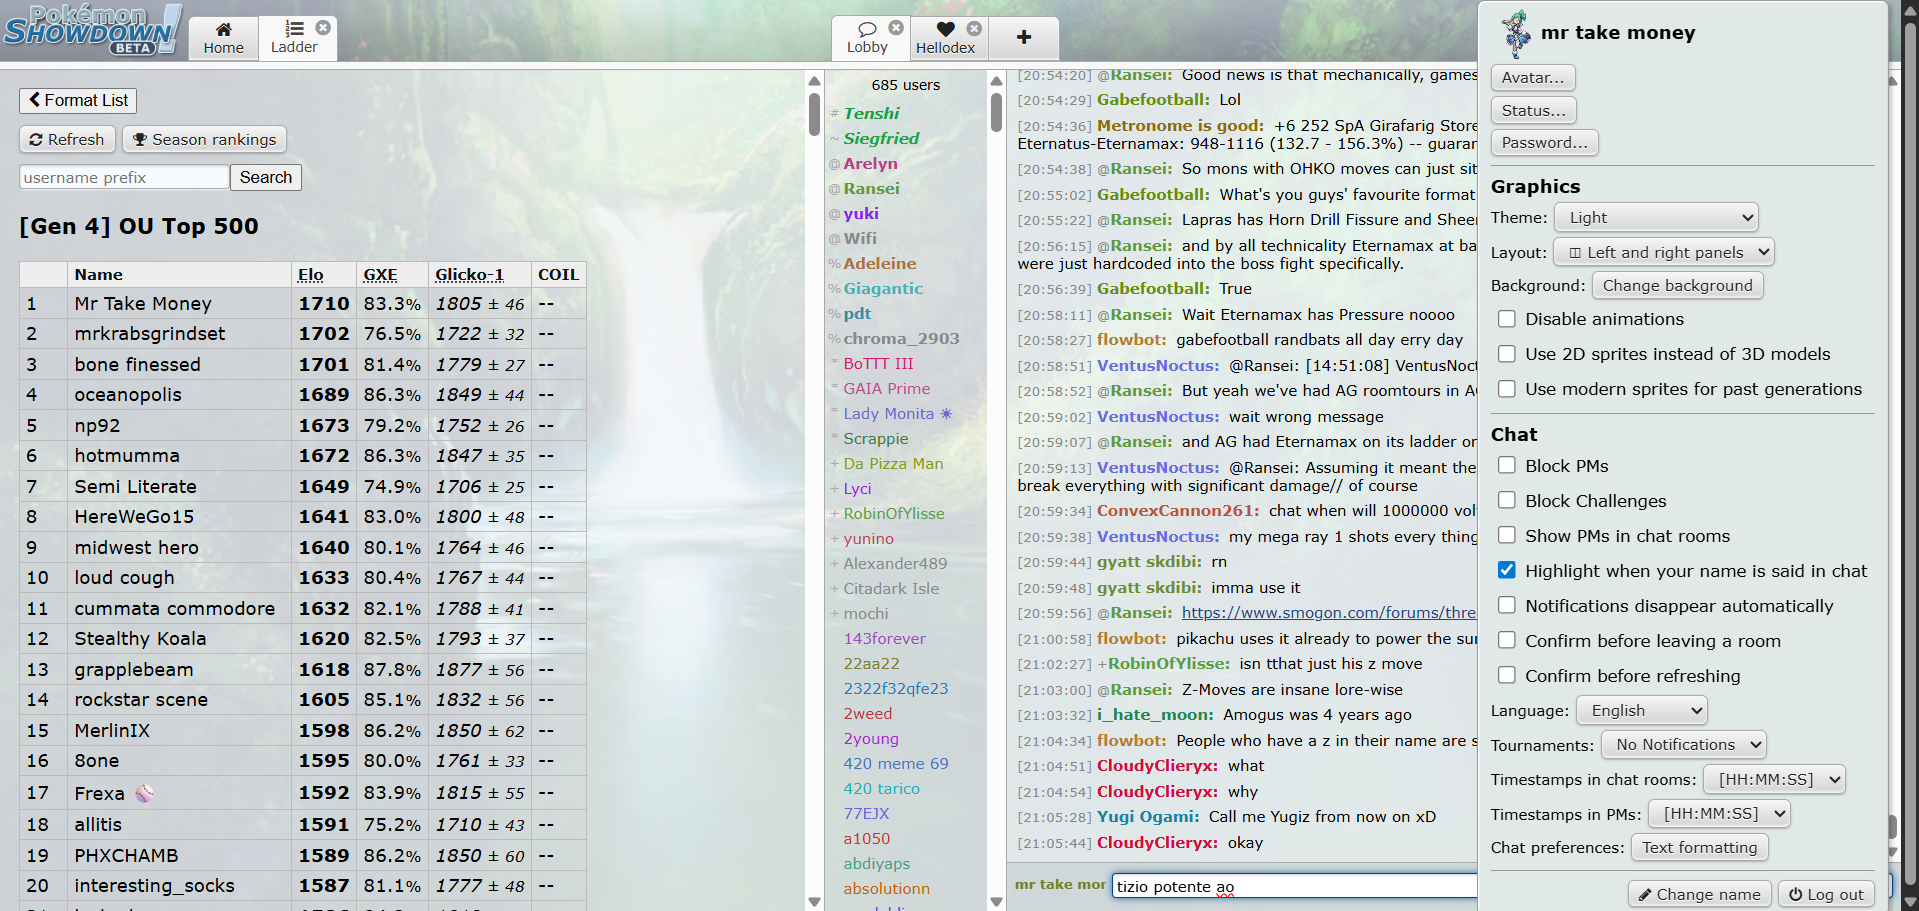The height and width of the screenshot is (911, 1919).
Task: Close the Ladder tab using its x icon
Action: pos(323,28)
